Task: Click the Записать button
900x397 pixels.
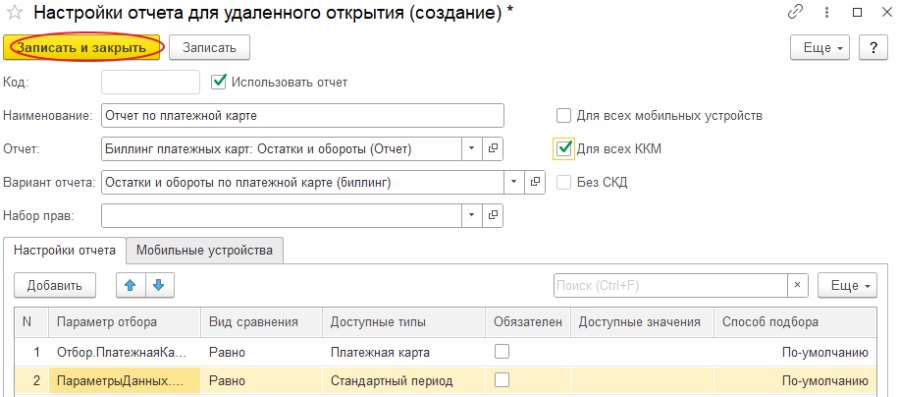Action: (210, 48)
